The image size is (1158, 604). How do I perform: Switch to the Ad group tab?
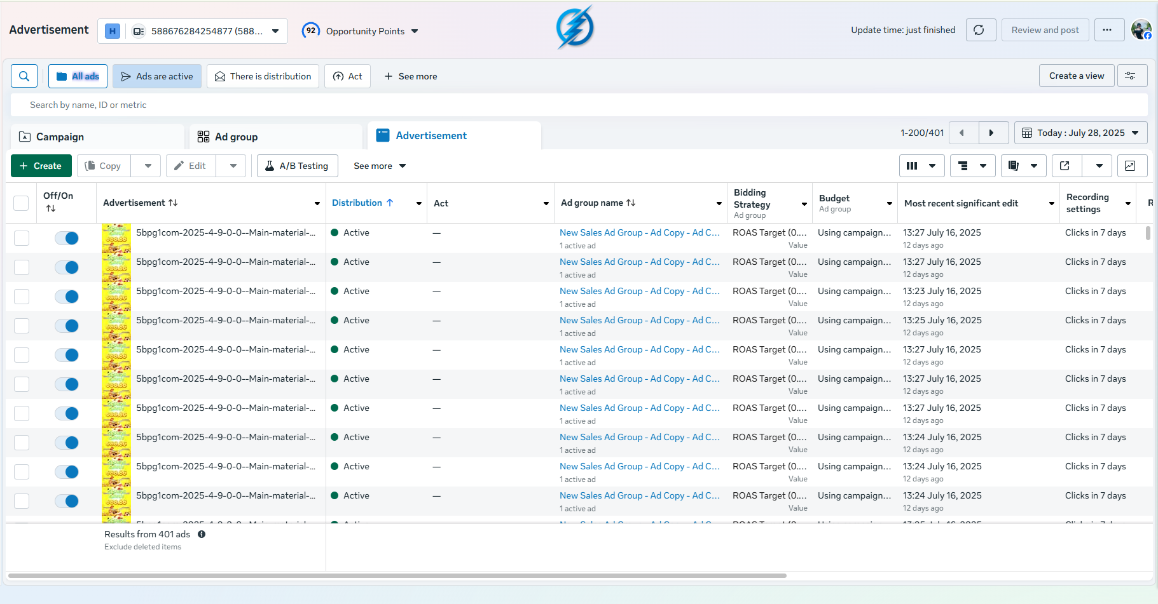coord(276,137)
